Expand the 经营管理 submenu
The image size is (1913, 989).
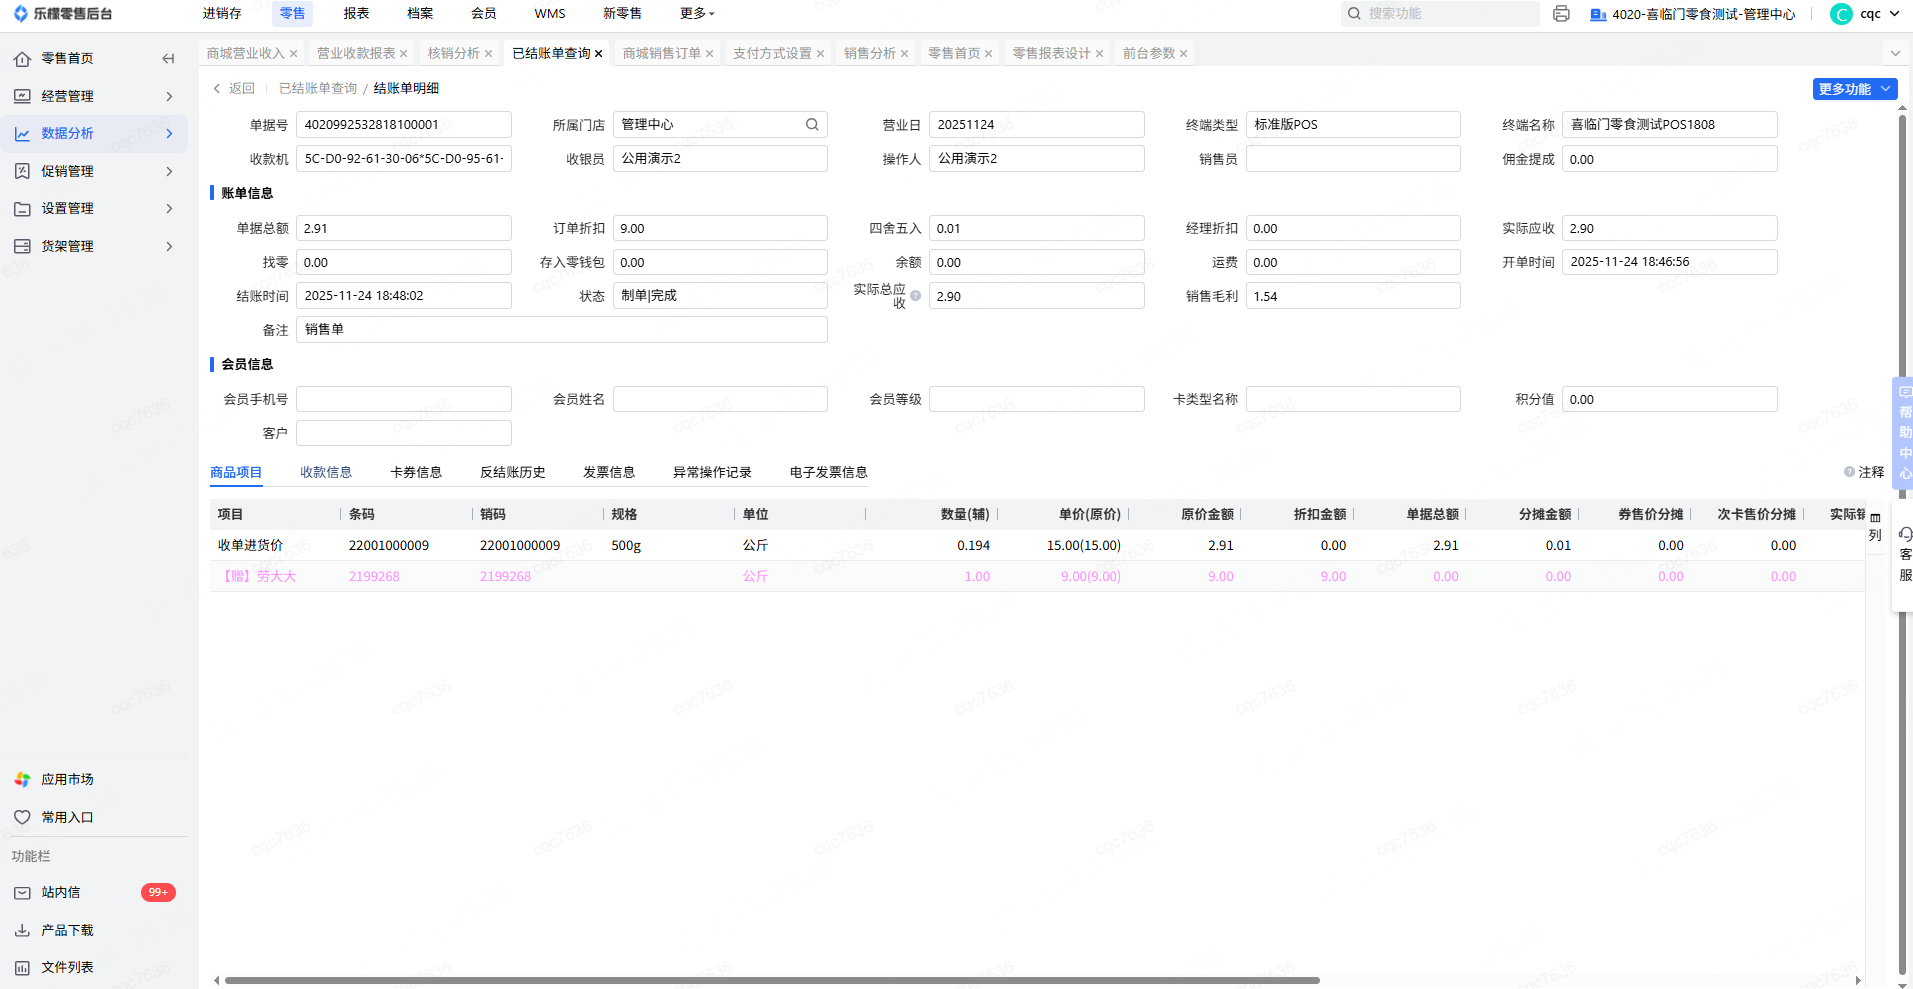click(169, 96)
